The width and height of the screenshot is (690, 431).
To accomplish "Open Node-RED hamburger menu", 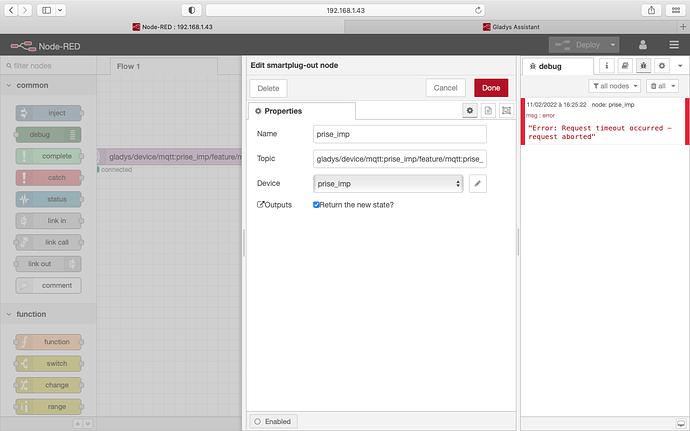I will 674,45.
